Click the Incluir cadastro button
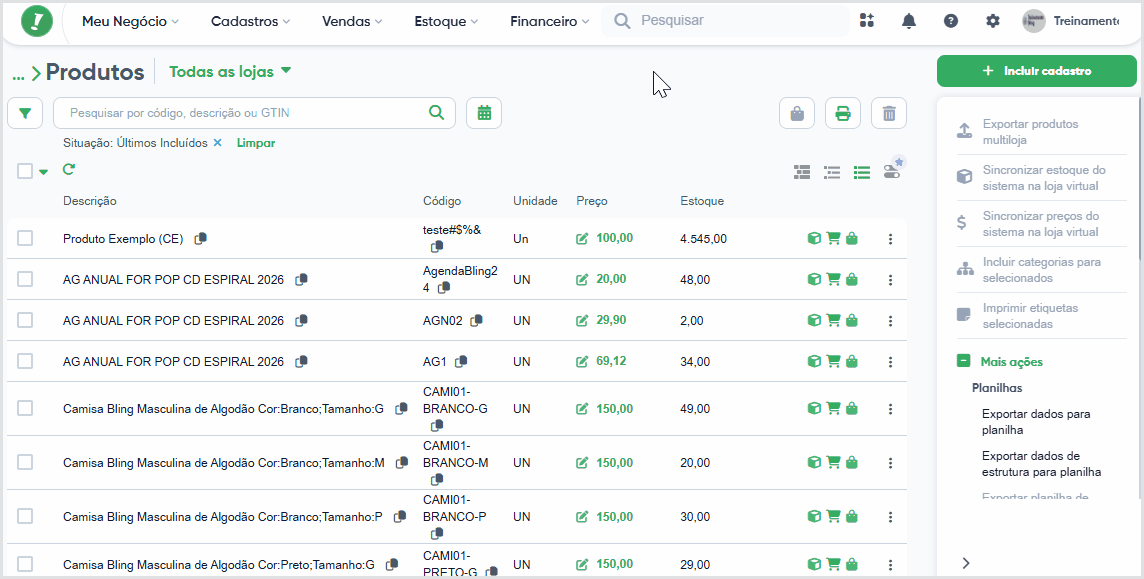The height and width of the screenshot is (579, 1144). 1037,71
